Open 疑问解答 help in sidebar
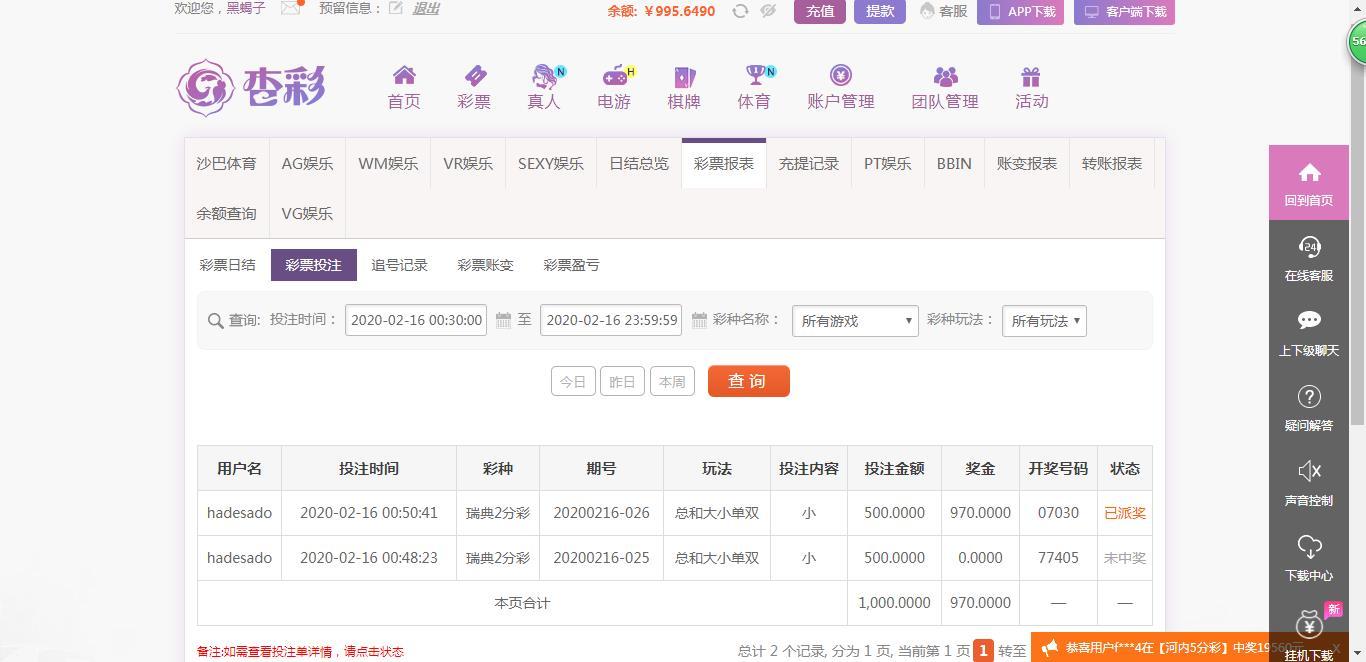Screen dimensions: 1366x662 (x=1308, y=409)
